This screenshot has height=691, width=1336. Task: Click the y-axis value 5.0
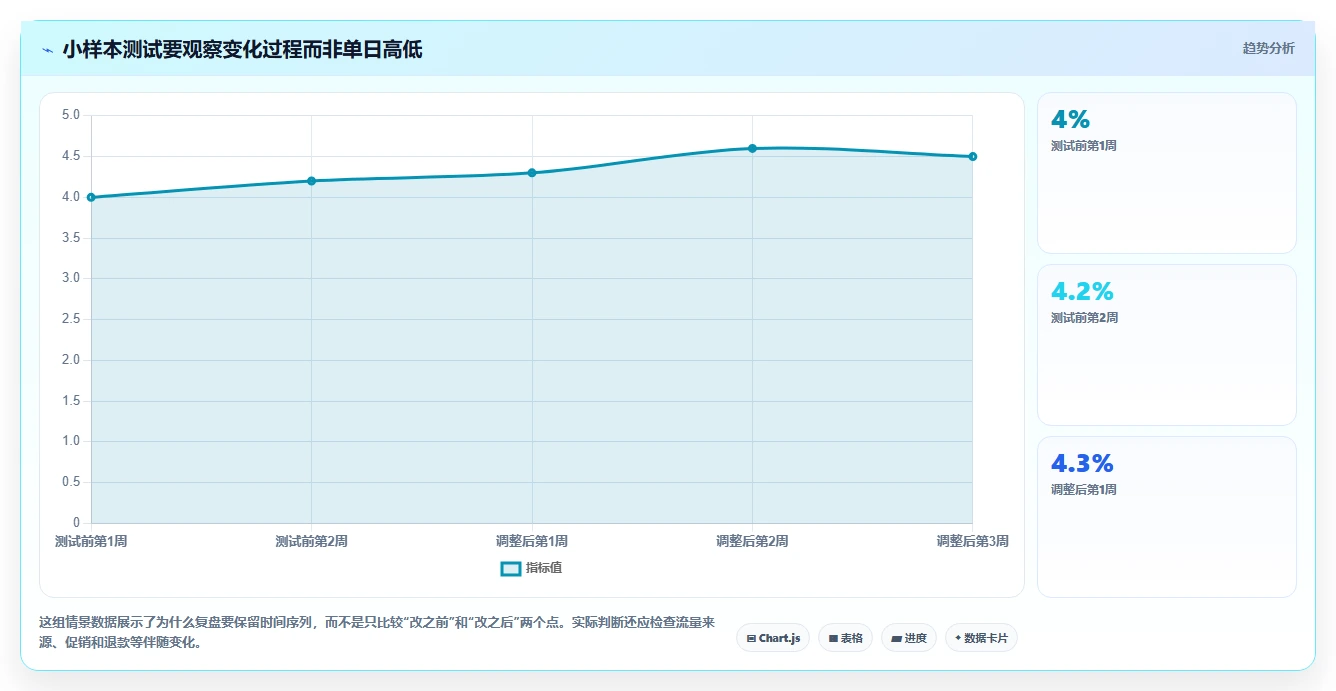(70, 115)
